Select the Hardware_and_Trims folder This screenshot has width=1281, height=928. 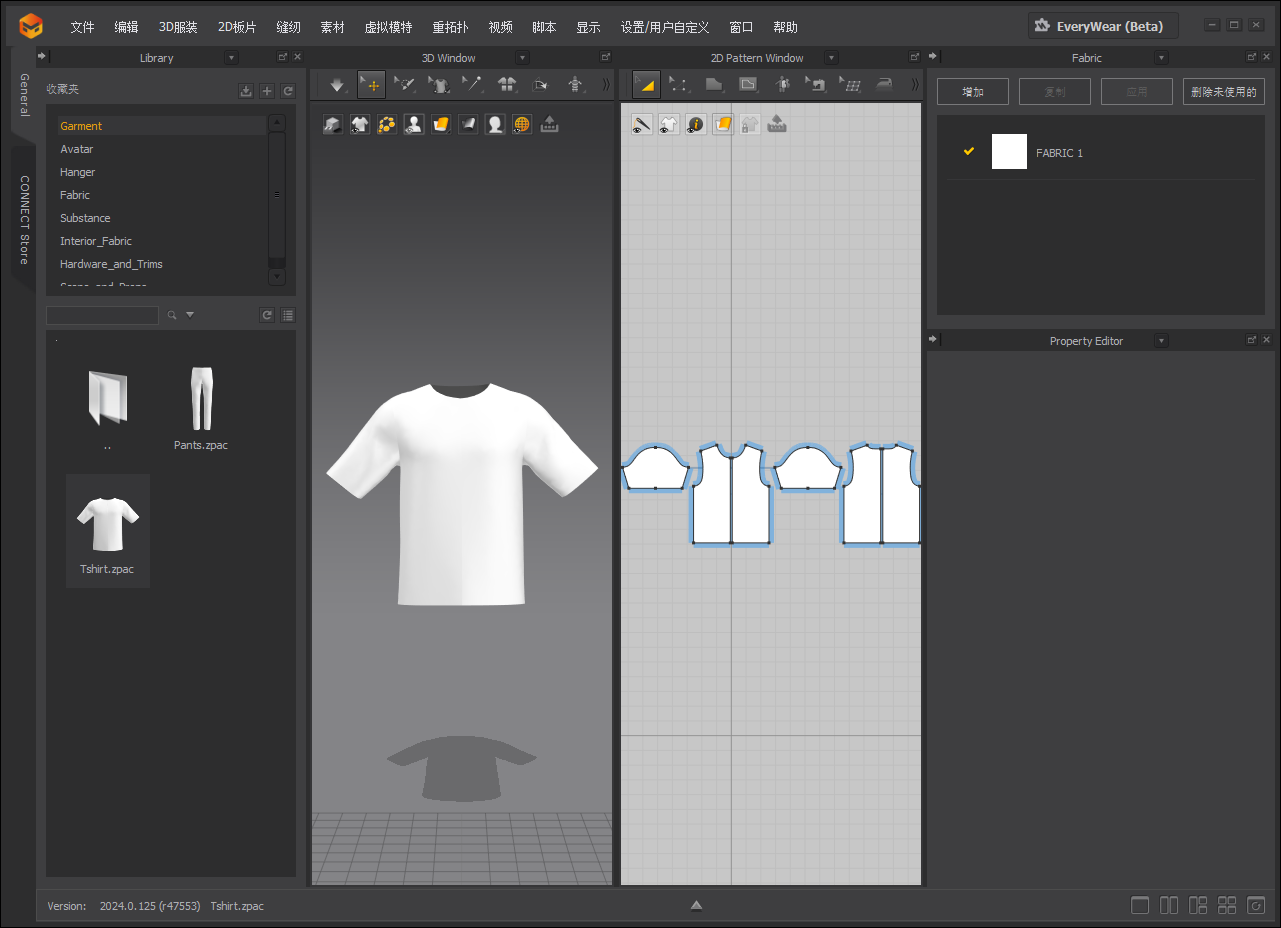click(111, 264)
